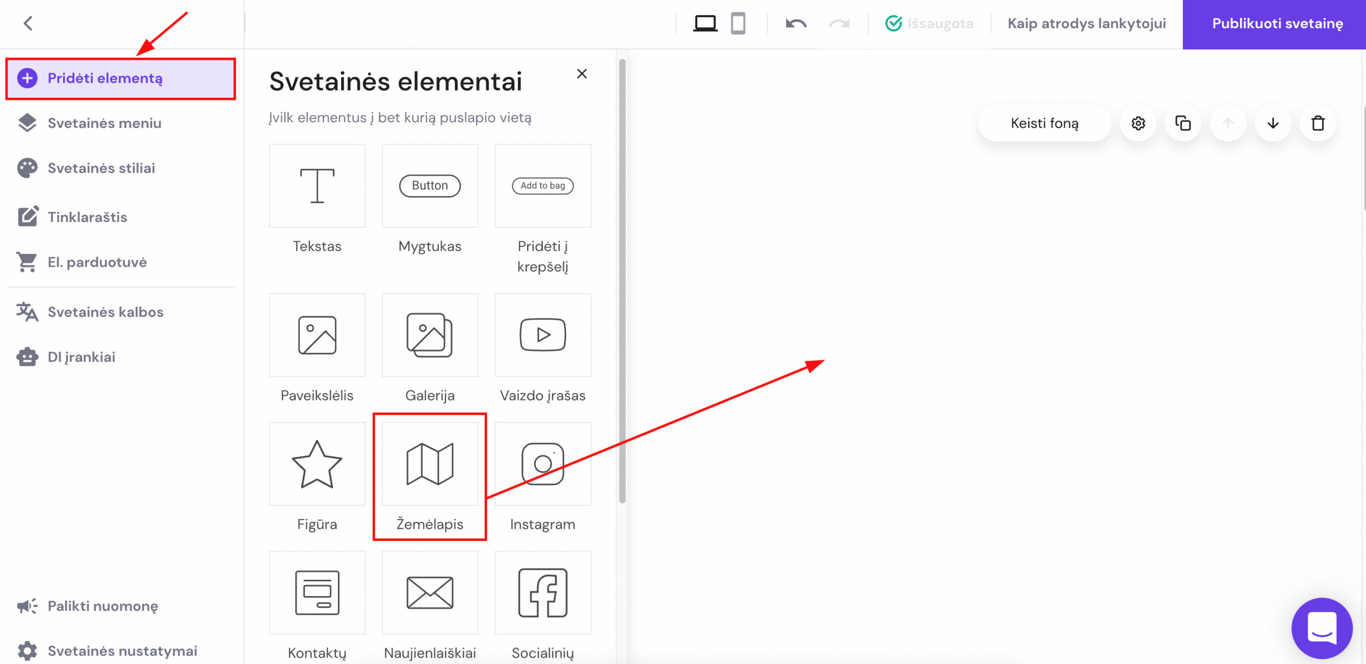The image size is (1366, 664).
Task: Undo the last change
Action: coord(796,23)
